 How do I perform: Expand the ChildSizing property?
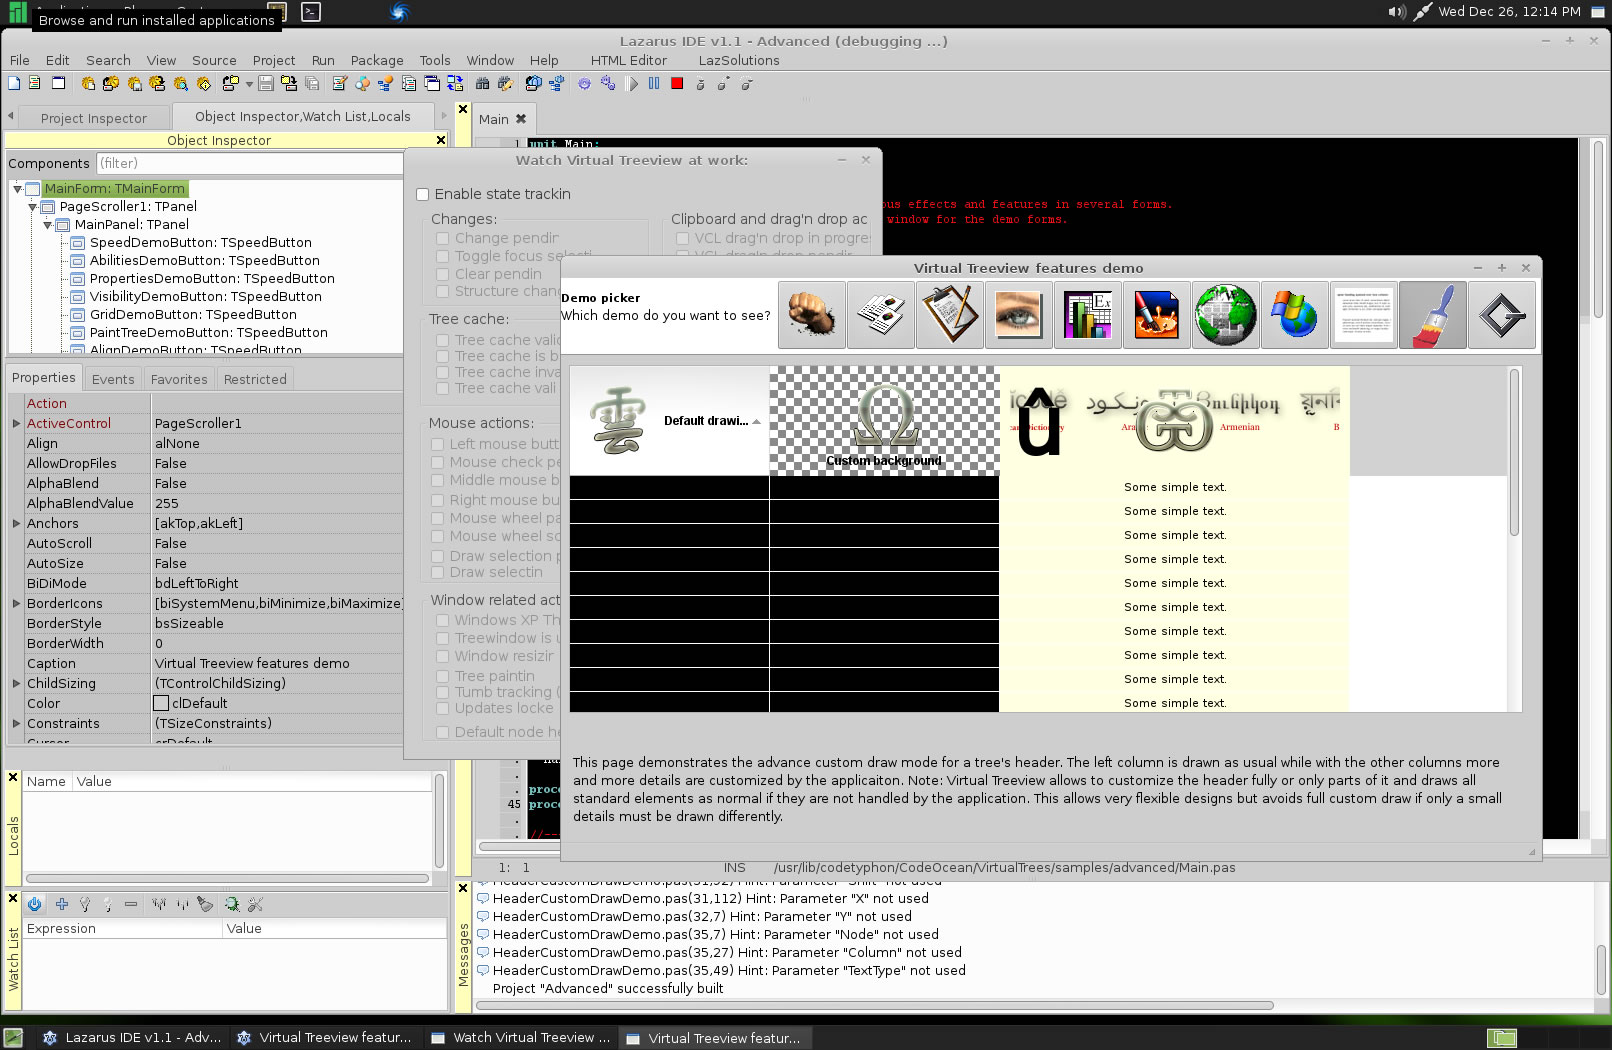(16, 683)
